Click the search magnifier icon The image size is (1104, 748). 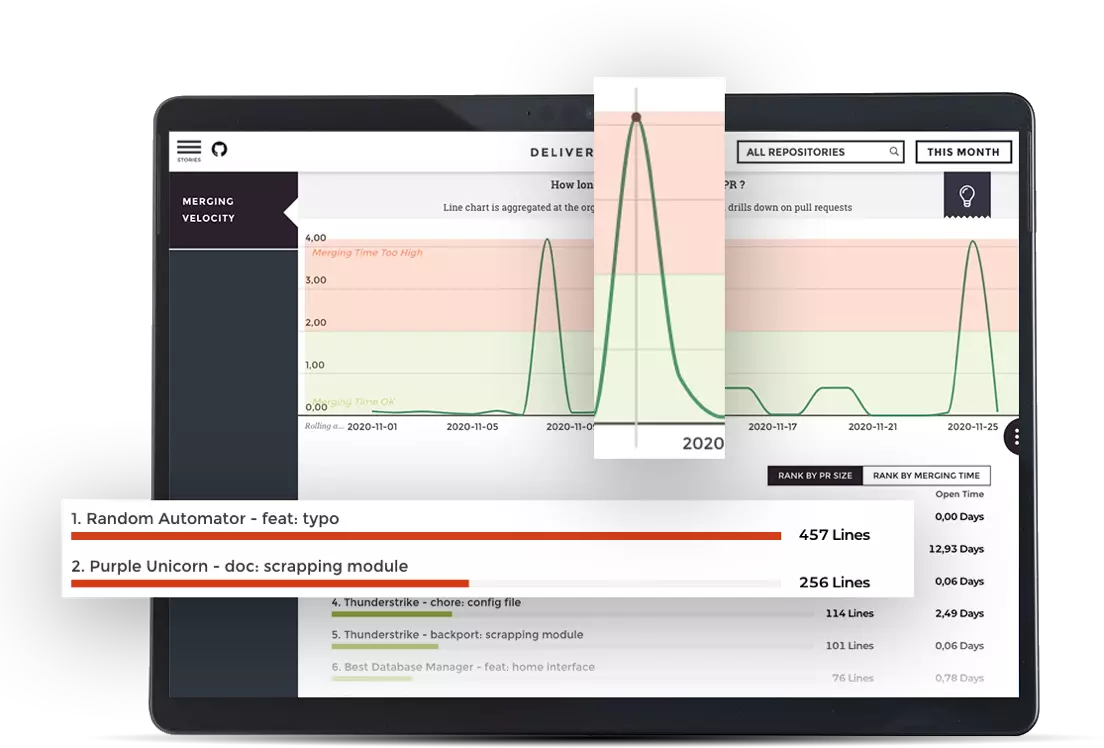[x=894, y=152]
